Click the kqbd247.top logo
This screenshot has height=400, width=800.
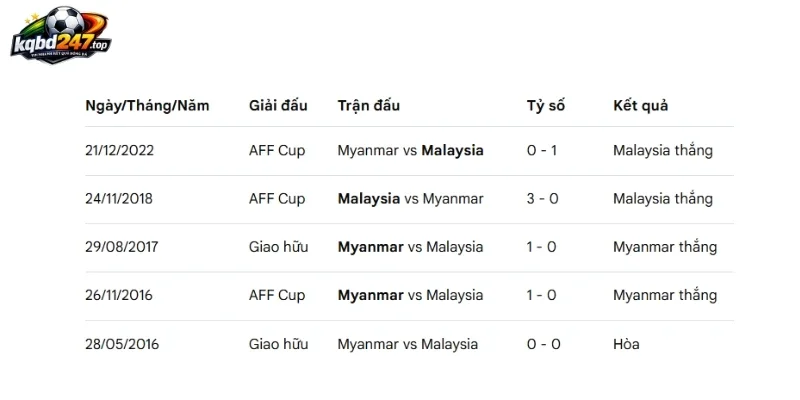(61, 35)
